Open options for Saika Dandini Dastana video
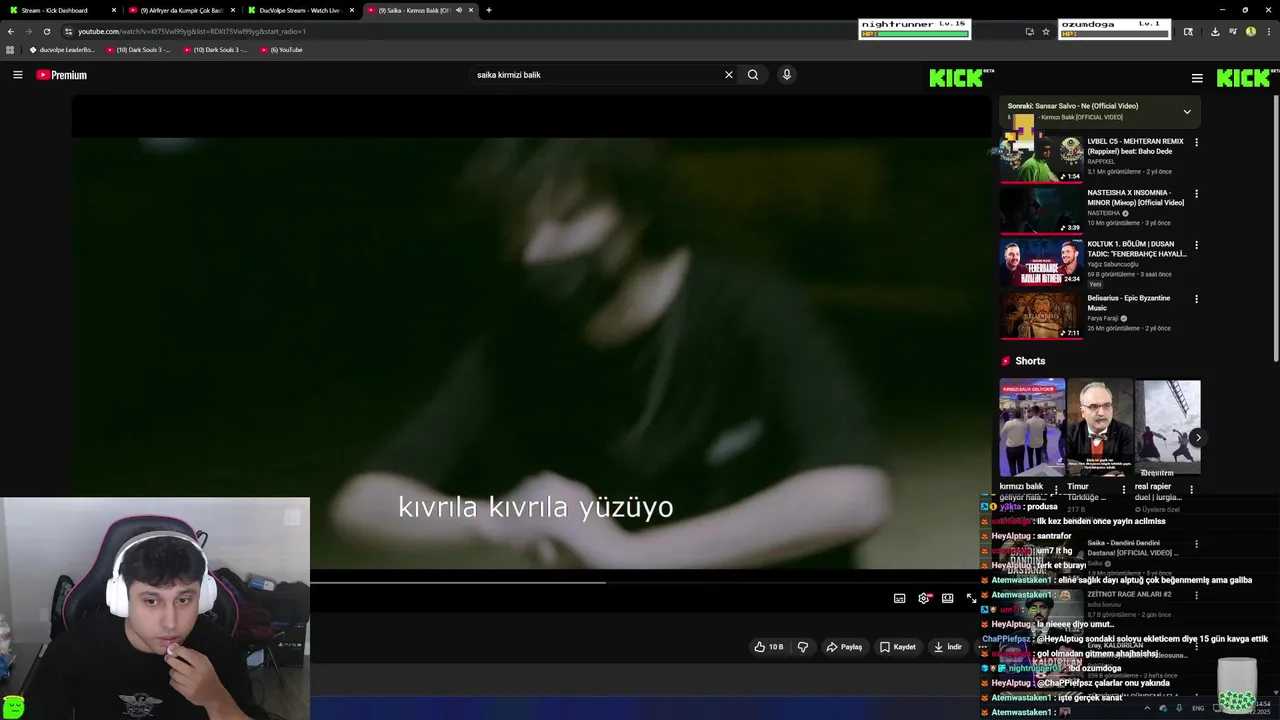Screen dimensions: 1280x720 [1196, 545]
